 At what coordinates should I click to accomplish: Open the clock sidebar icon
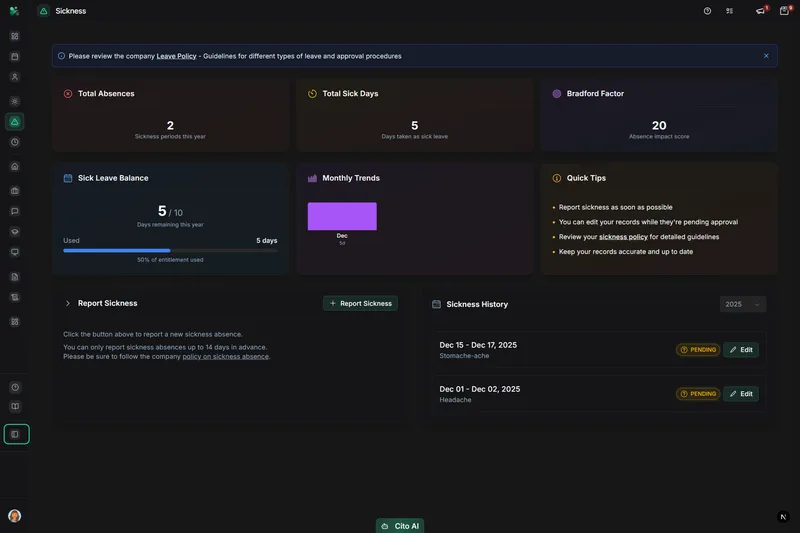[x=15, y=142]
